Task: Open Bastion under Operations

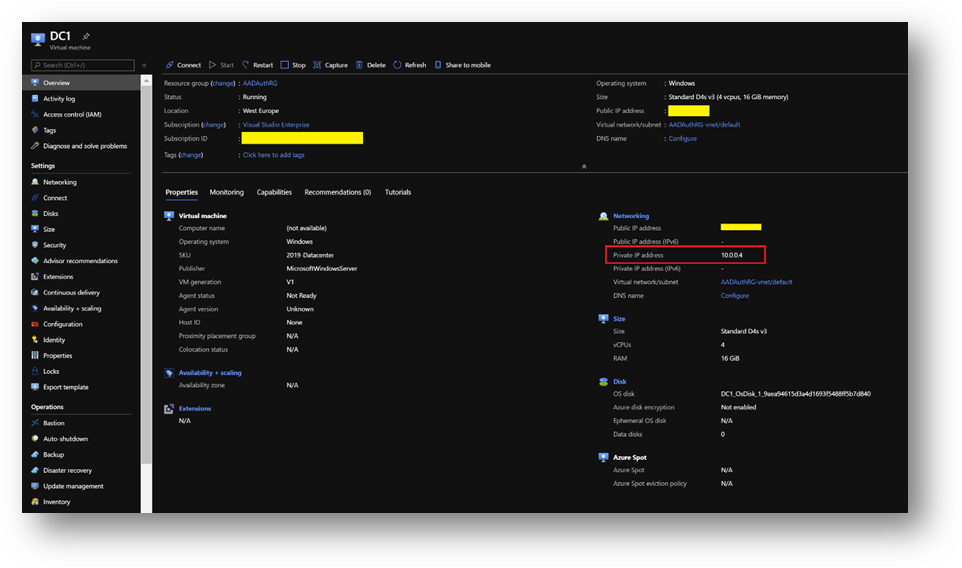Action: tap(54, 423)
